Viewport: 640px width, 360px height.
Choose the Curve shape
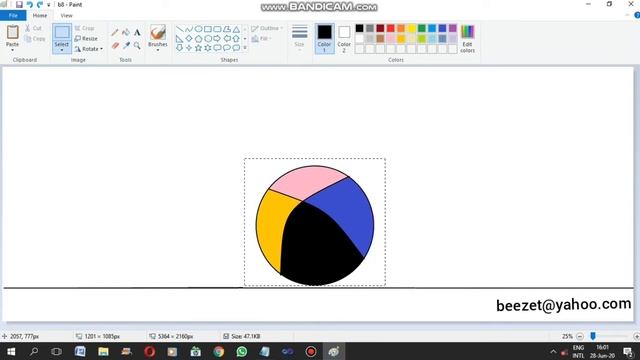click(x=189, y=29)
